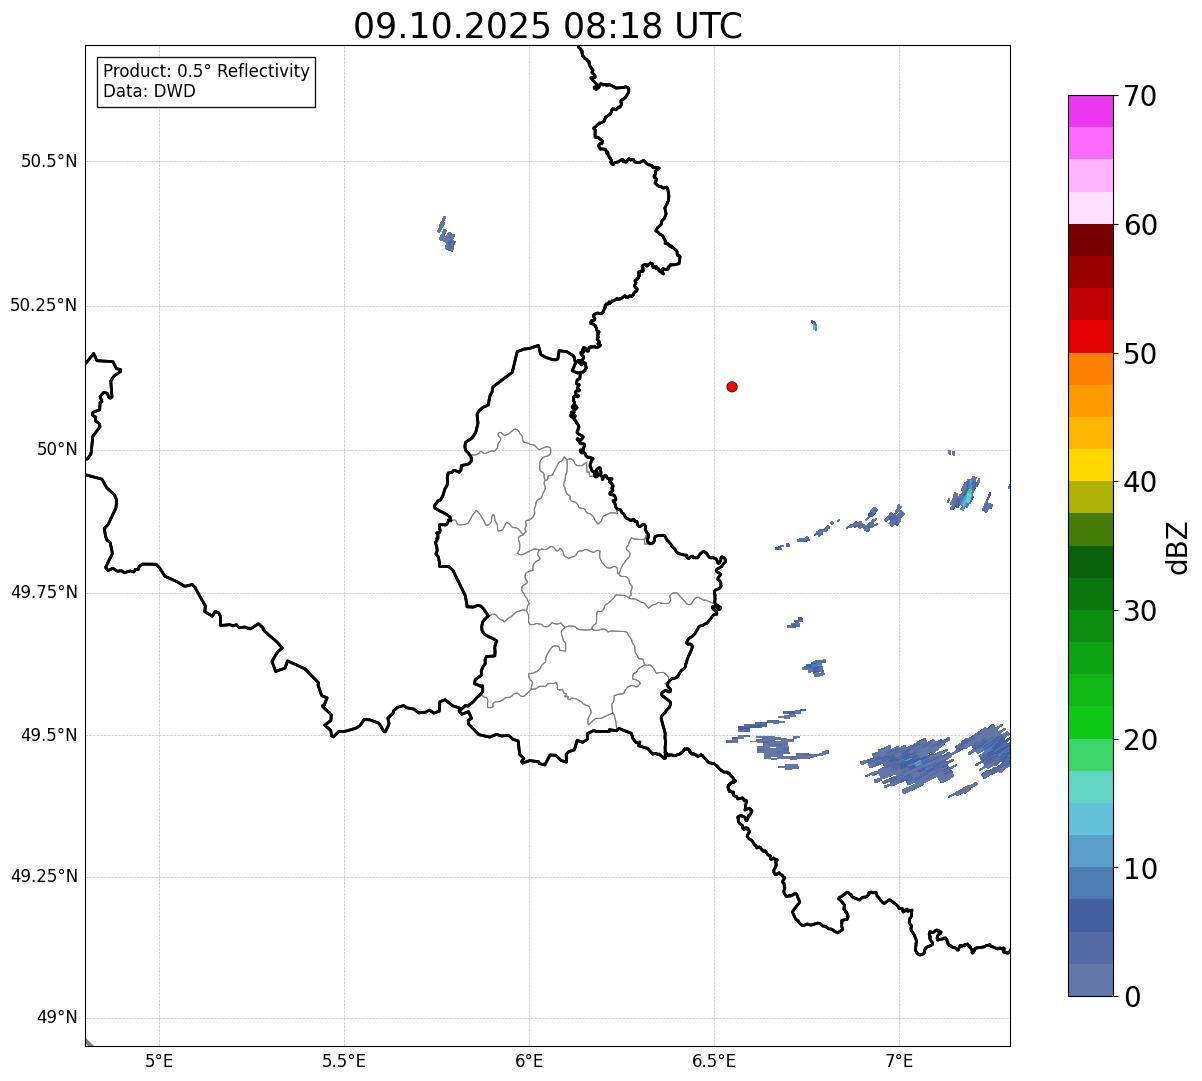Click the bright red colorbar swatch near 50
This screenshot has width=1202, height=1081.
pos(1090,337)
